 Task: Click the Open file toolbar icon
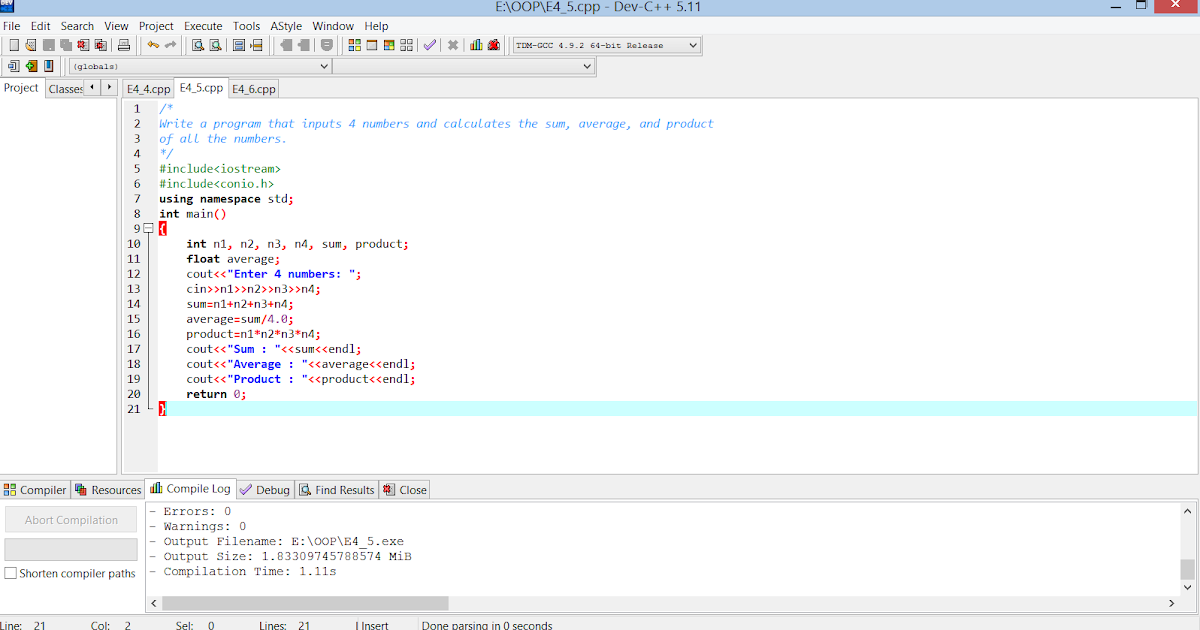coord(30,45)
